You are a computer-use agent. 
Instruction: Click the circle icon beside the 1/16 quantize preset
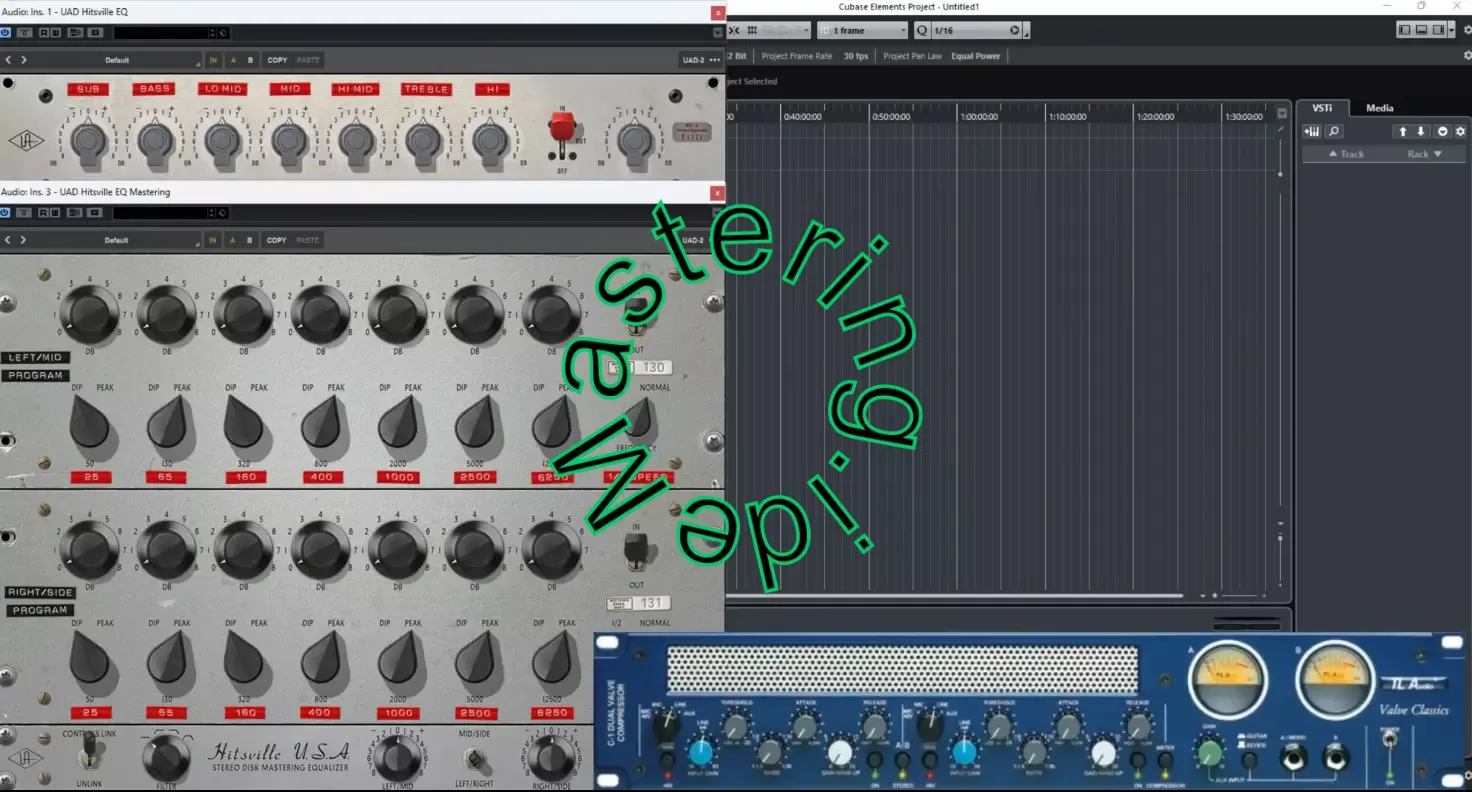pyautogui.click(x=1014, y=31)
